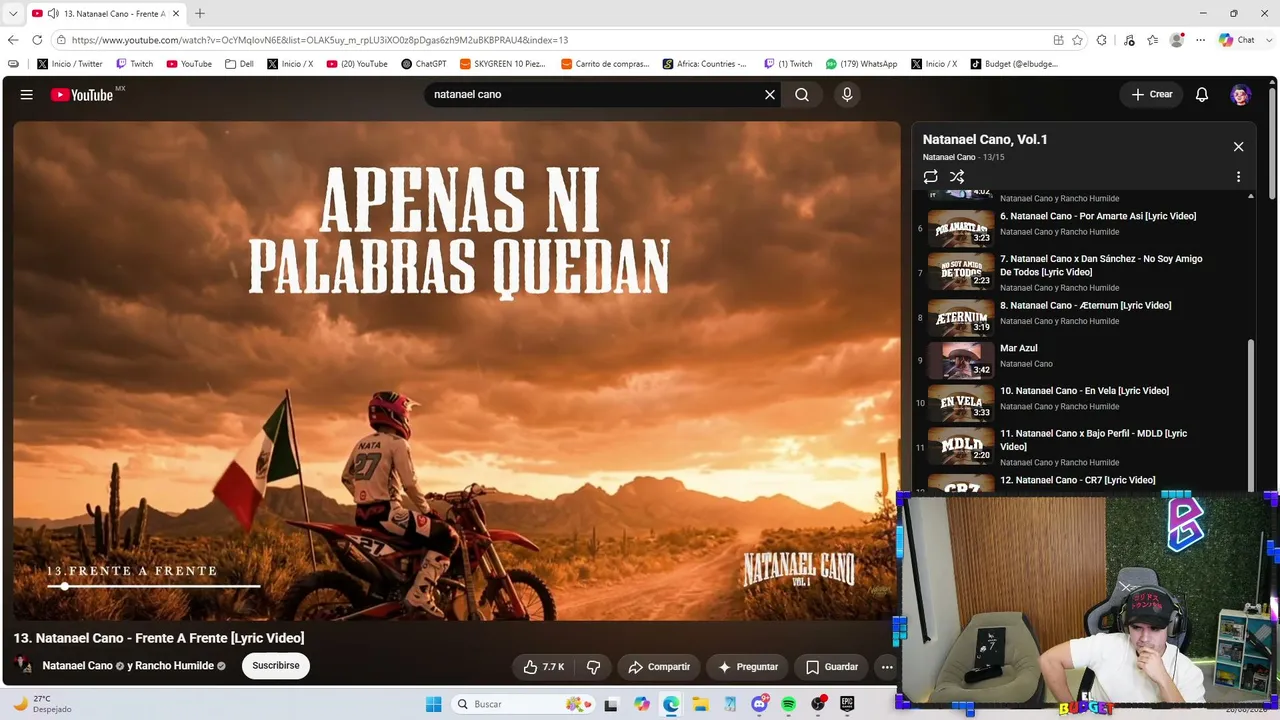
Task: Open Africa: Countries bookmark
Action: click(705, 64)
